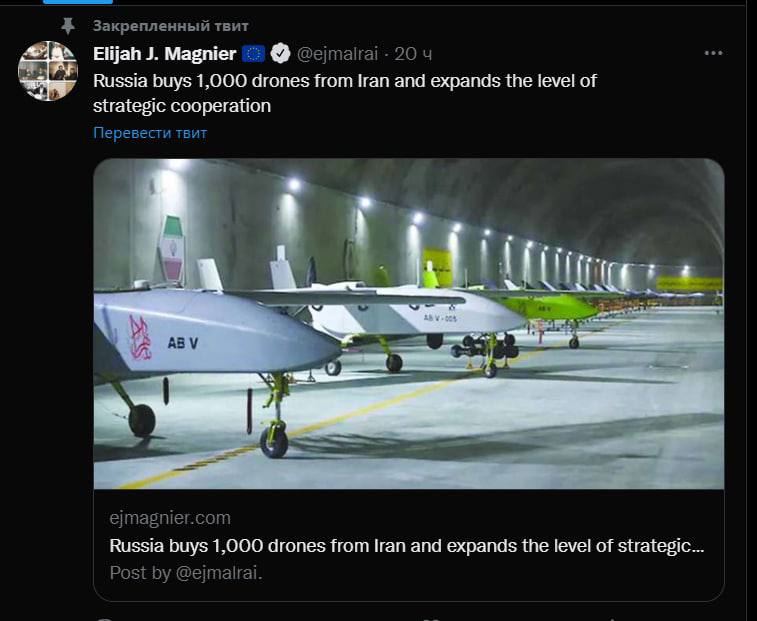
Task: Click the tweet text about Russia buying drones
Action: click(x=345, y=92)
